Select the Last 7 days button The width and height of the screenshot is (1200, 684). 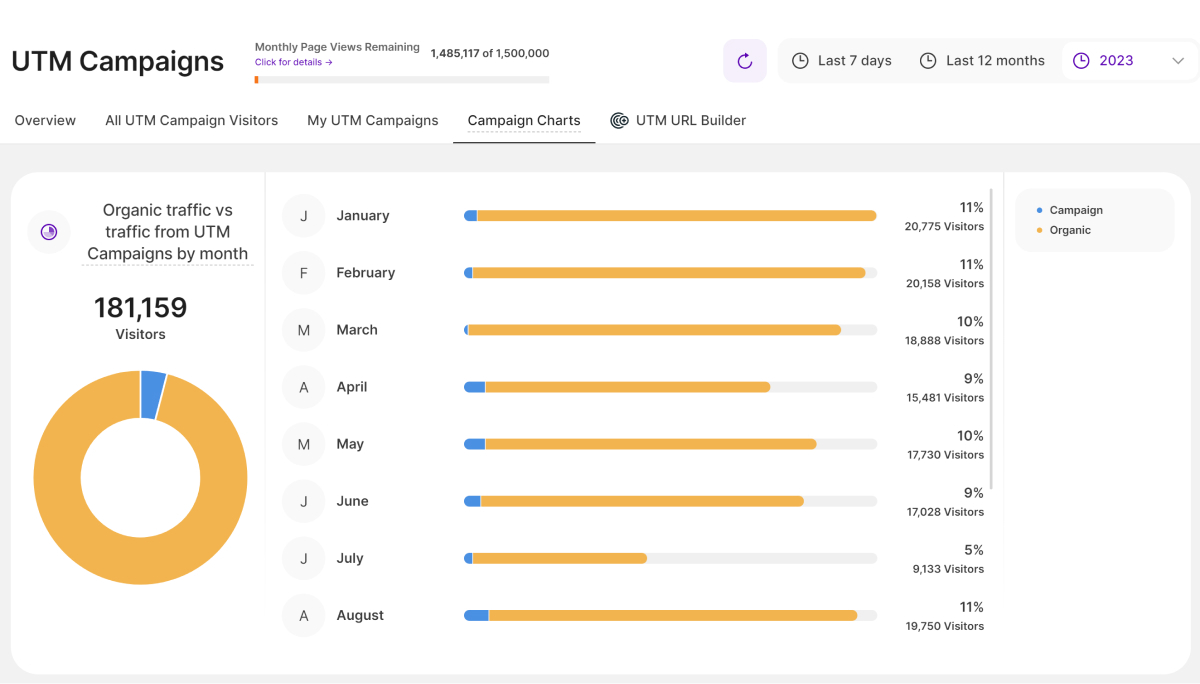coord(853,61)
